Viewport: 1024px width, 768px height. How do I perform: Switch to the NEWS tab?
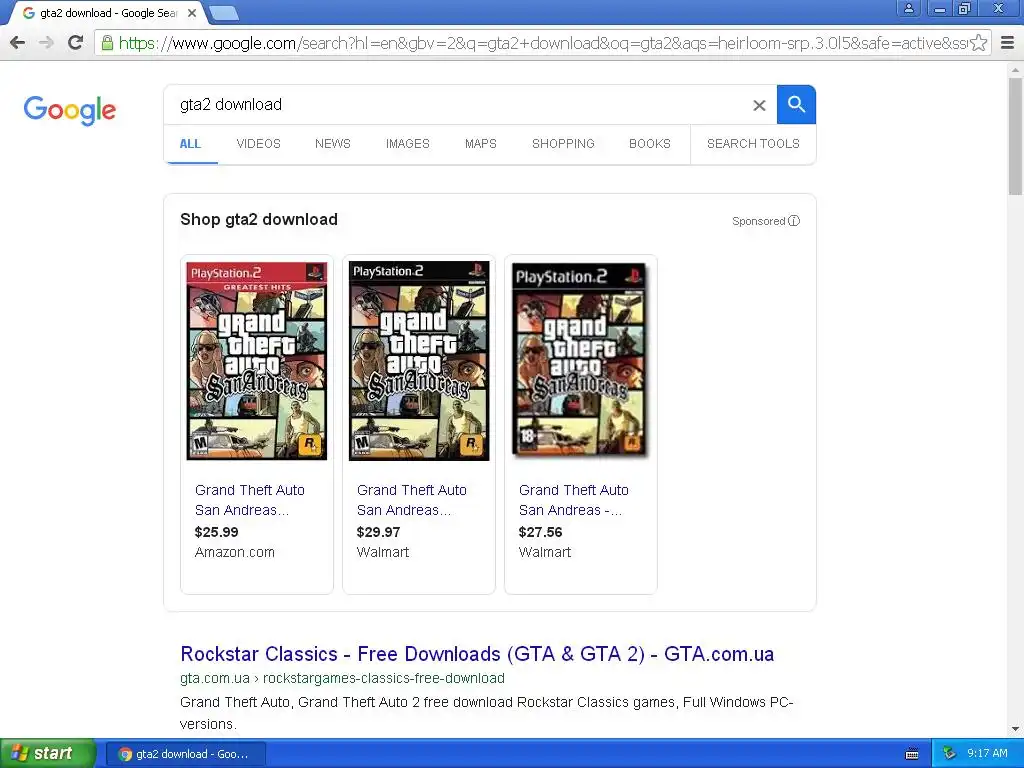click(332, 144)
